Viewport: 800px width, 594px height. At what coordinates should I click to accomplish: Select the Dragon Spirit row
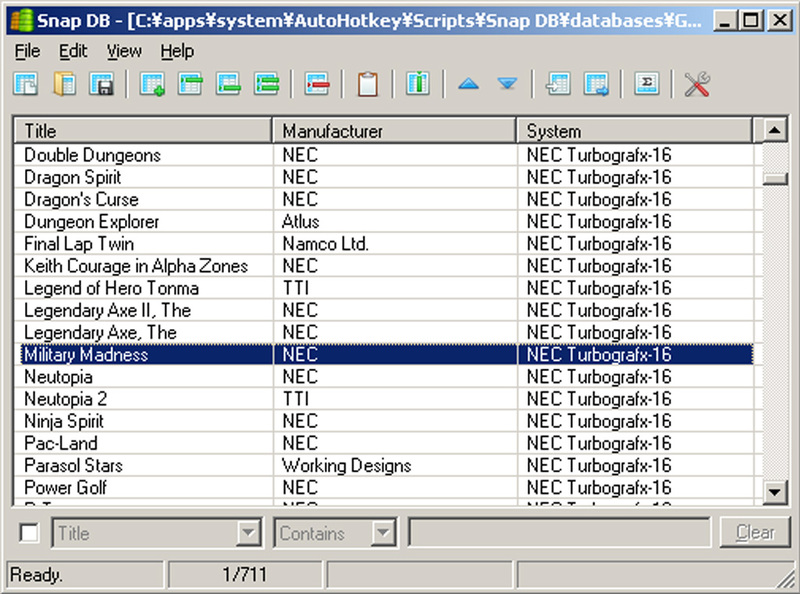point(384,177)
